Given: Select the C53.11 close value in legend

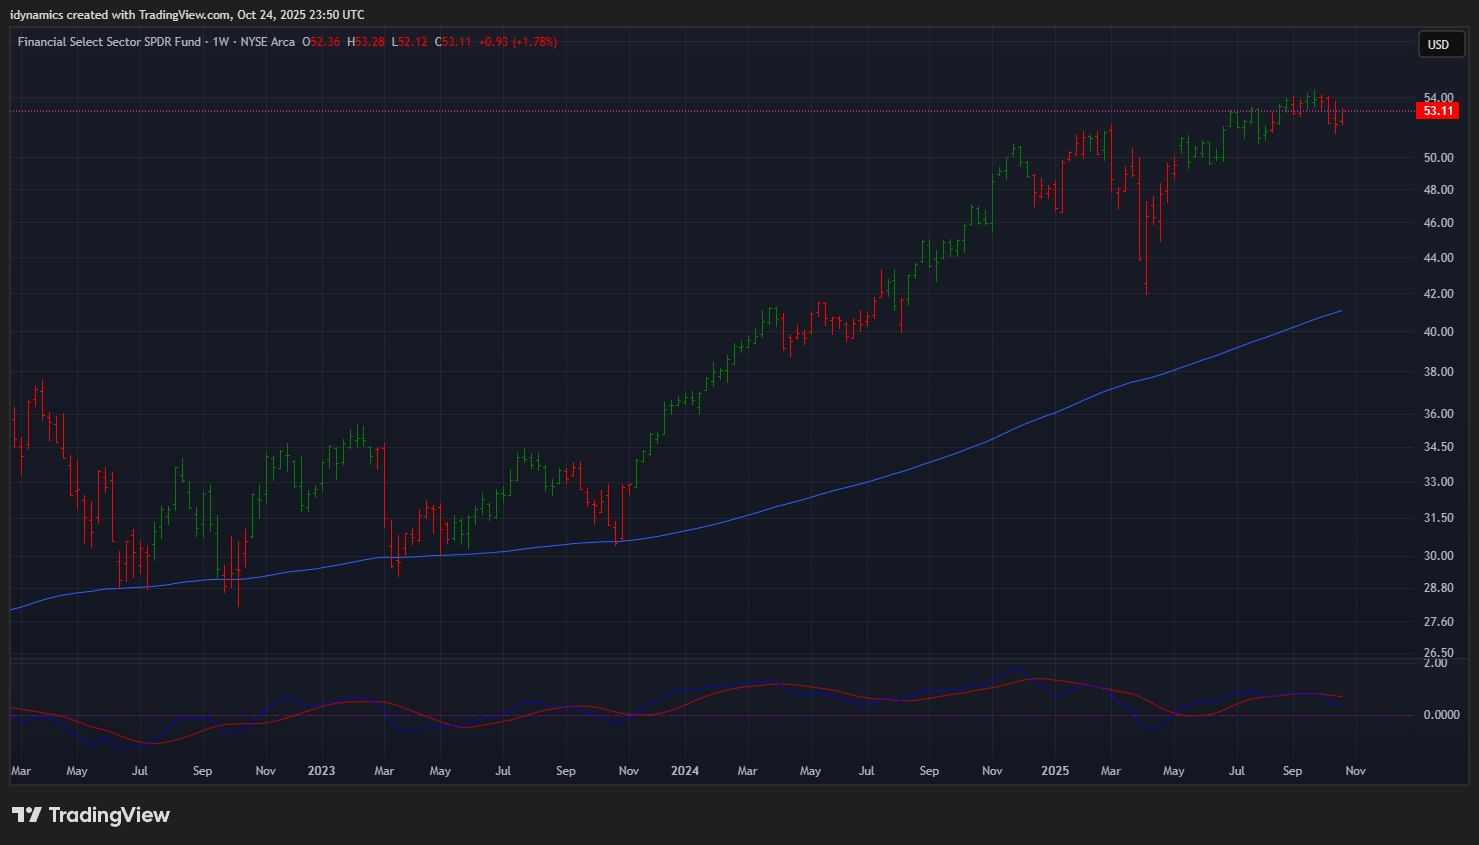Looking at the screenshot, I should [x=453, y=42].
